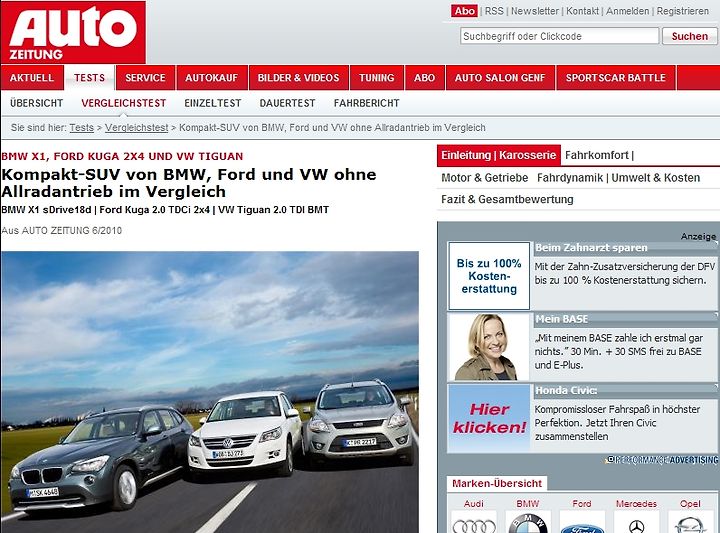The image size is (720, 533).
Task: Open BILDER & VIDEOS menu item
Action: coord(298,78)
